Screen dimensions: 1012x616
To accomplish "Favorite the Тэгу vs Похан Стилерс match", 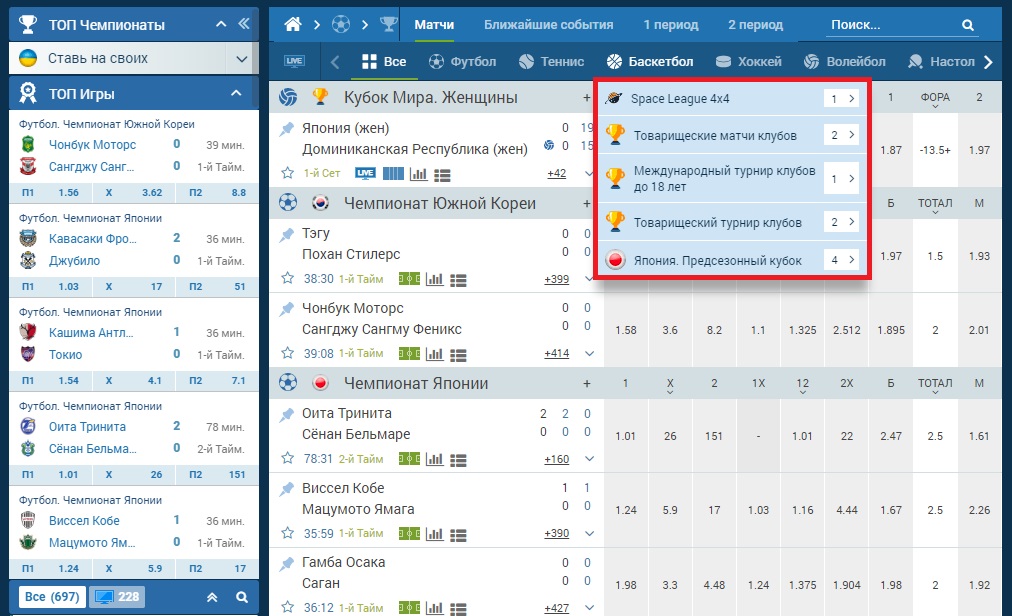I will point(287,278).
